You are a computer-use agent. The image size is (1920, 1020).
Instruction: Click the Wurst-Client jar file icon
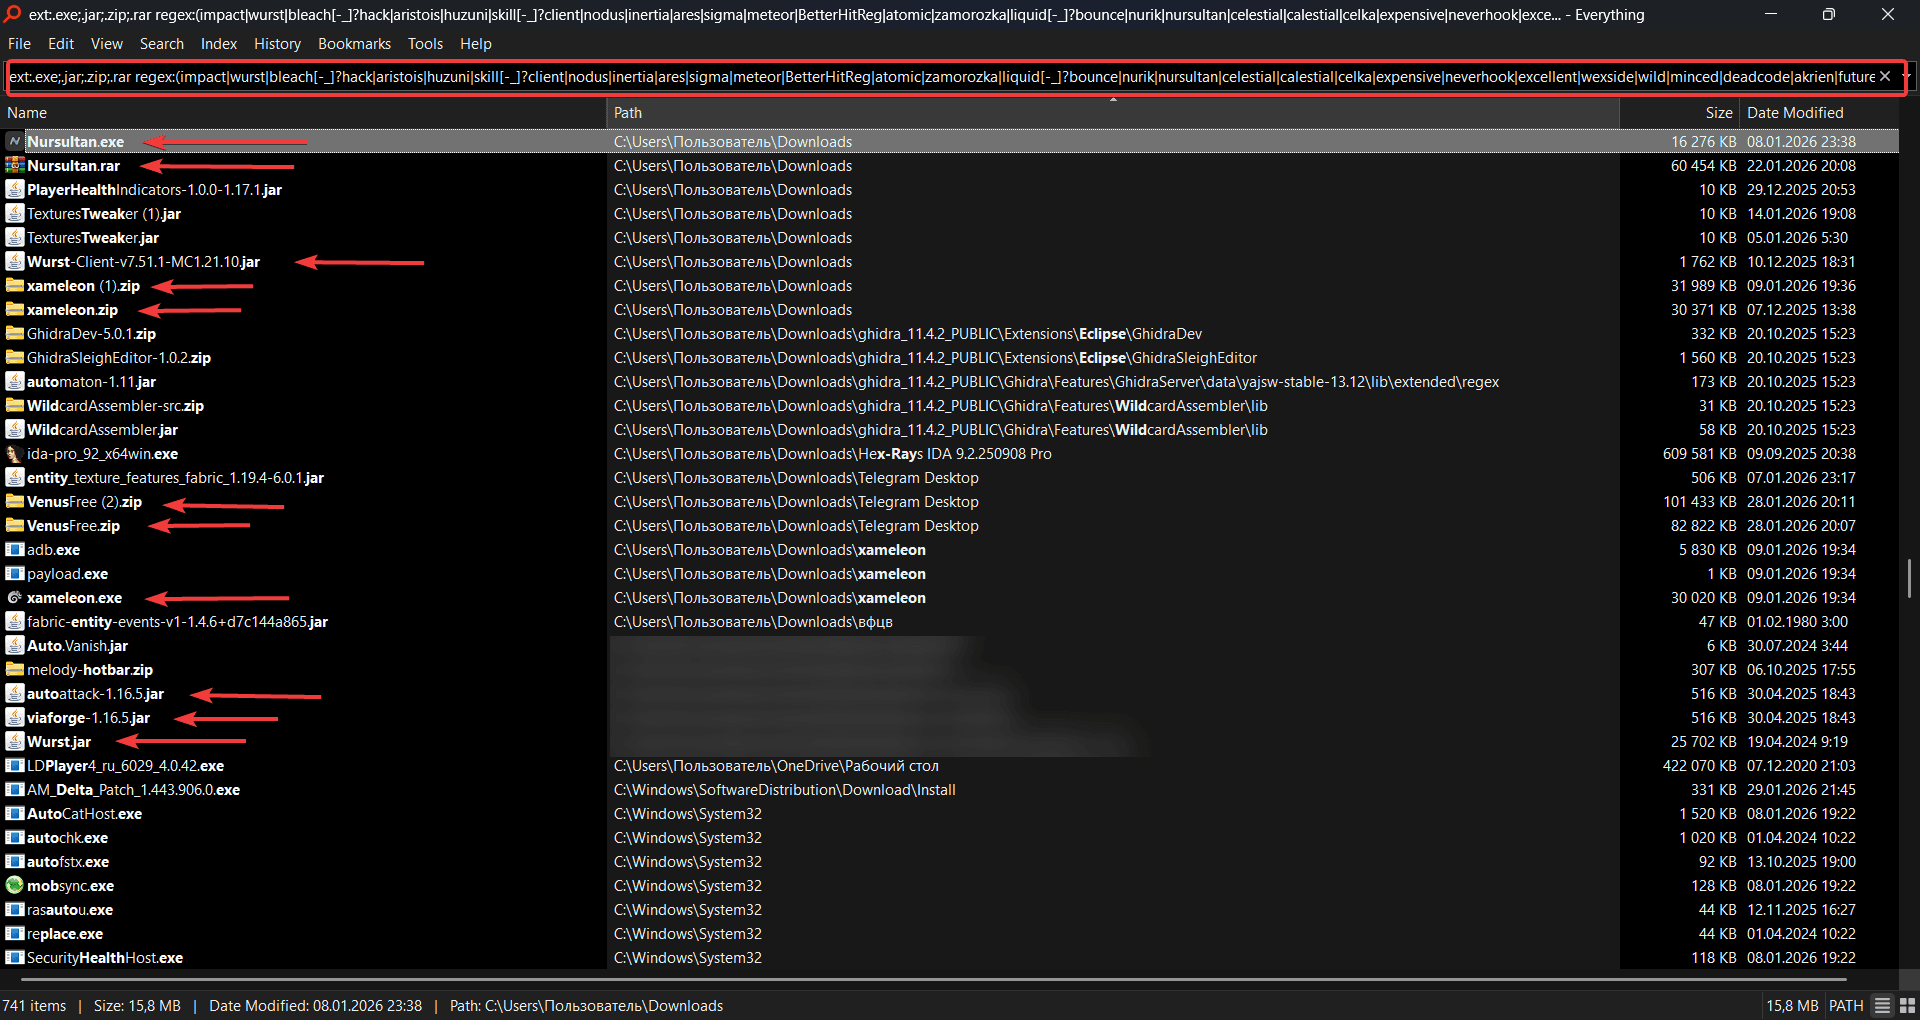coord(15,262)
